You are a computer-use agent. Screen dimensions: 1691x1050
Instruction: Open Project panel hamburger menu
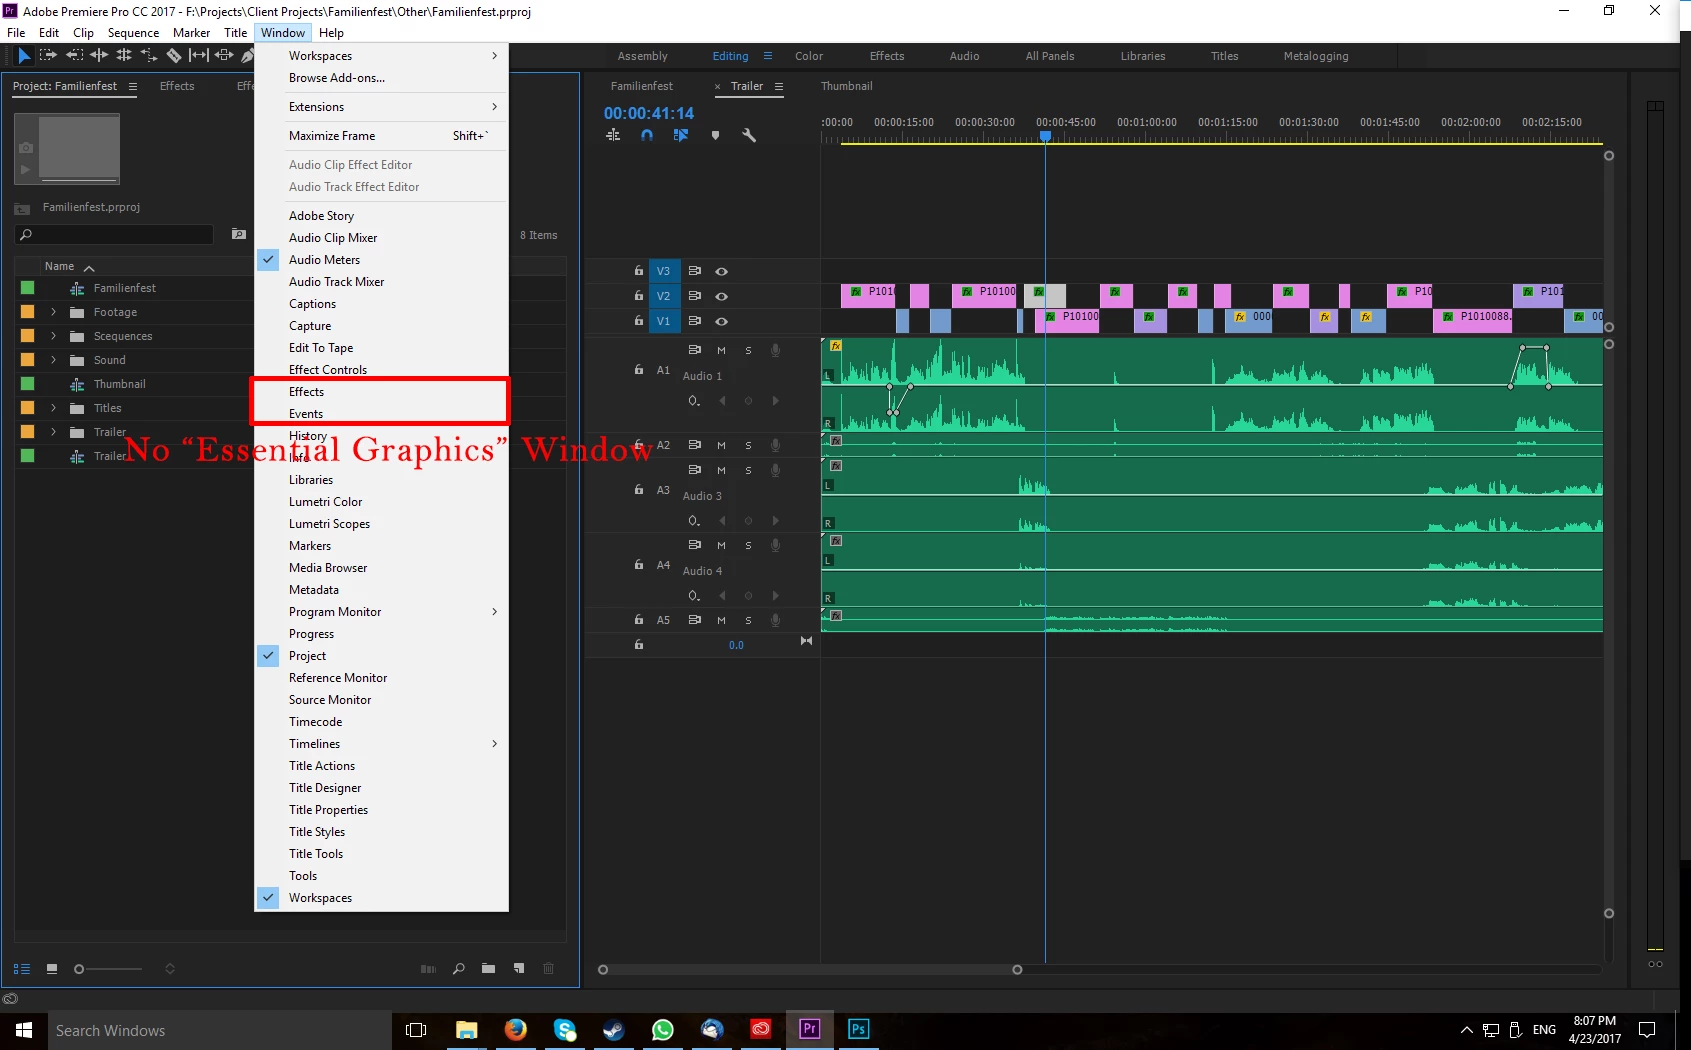click(x=133, y=86)
